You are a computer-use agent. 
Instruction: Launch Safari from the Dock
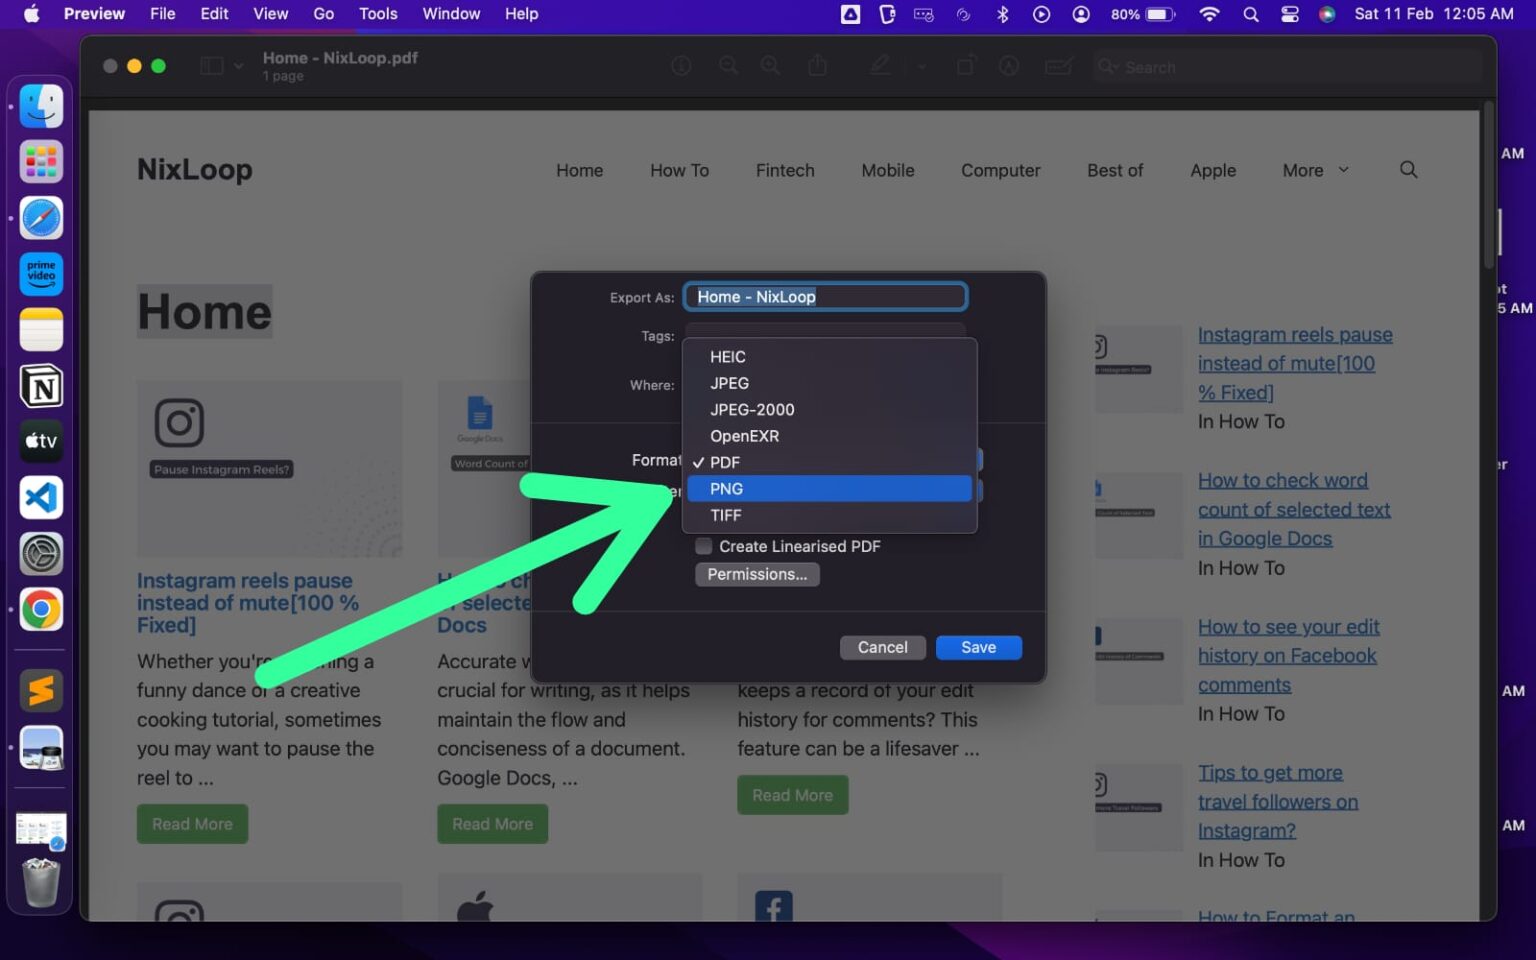pyautogui.click(x=41, y=218)
